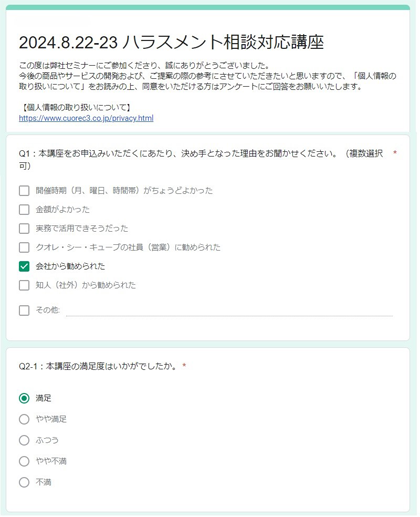Screen dimensions: 420x517
Task: Pick the やや不満 radio button
Action: pos(24,462)
